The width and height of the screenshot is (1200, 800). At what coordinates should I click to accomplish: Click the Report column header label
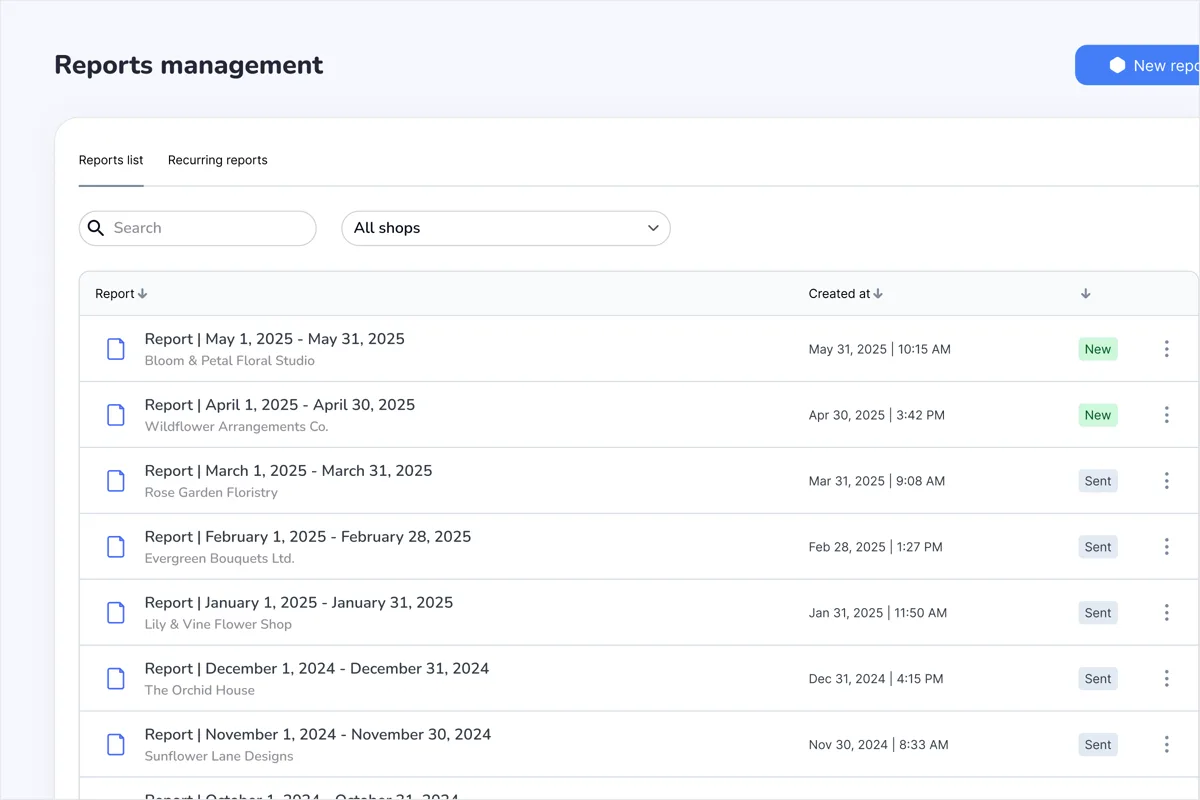coord(115,294)
